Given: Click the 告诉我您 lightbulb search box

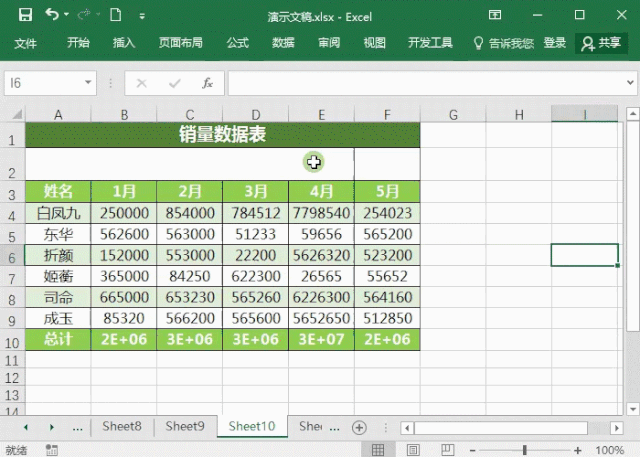Looking at the screenshot, I should (503, 43).
